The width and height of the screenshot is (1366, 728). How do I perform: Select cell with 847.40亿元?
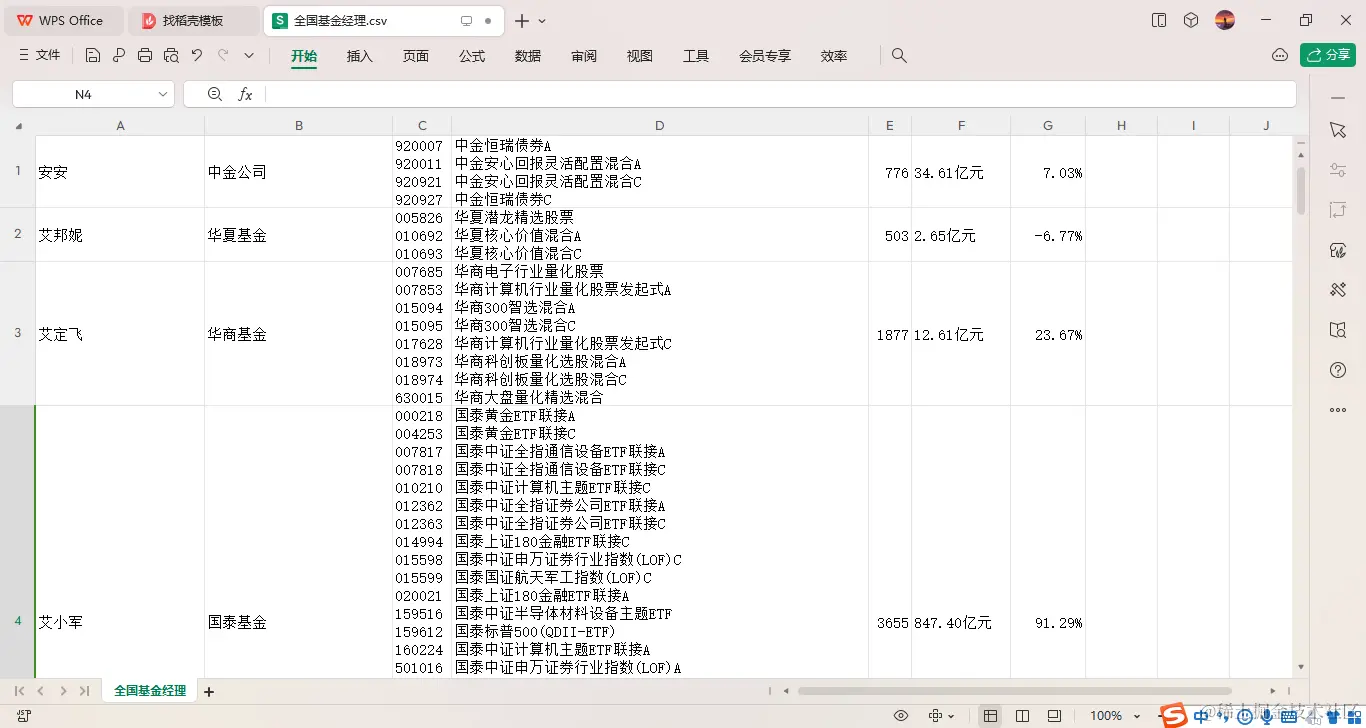pyautogui.click(x=961, y=622)
